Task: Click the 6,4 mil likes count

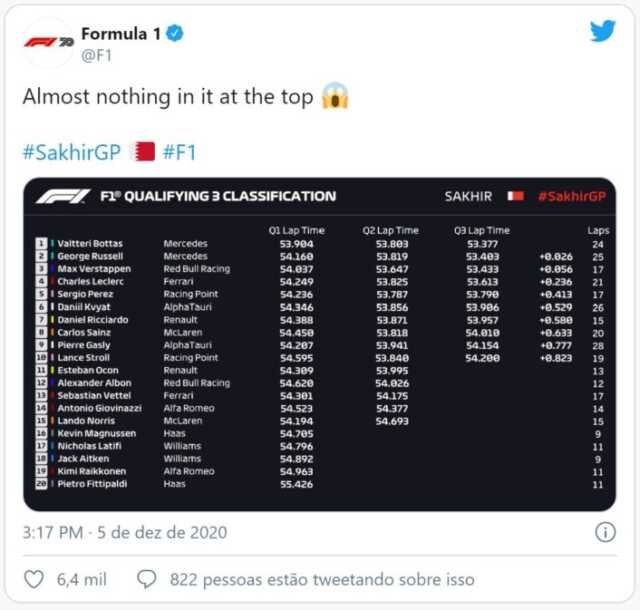Action: click(83, 579)
